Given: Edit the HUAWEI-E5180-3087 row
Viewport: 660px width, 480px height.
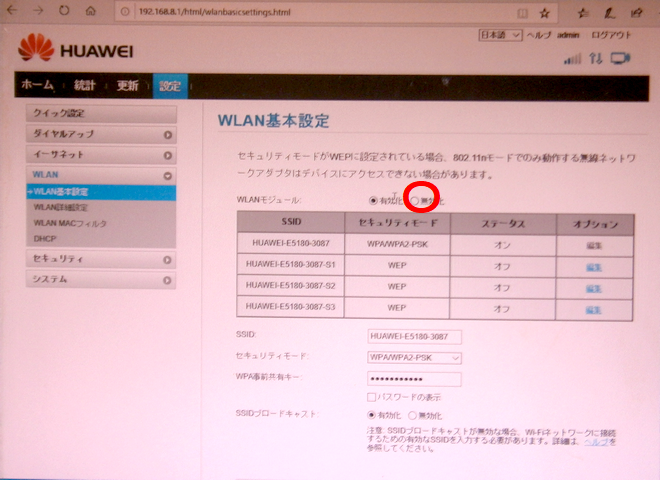Looking at the screenshot, I should click(x=594, y=245).
